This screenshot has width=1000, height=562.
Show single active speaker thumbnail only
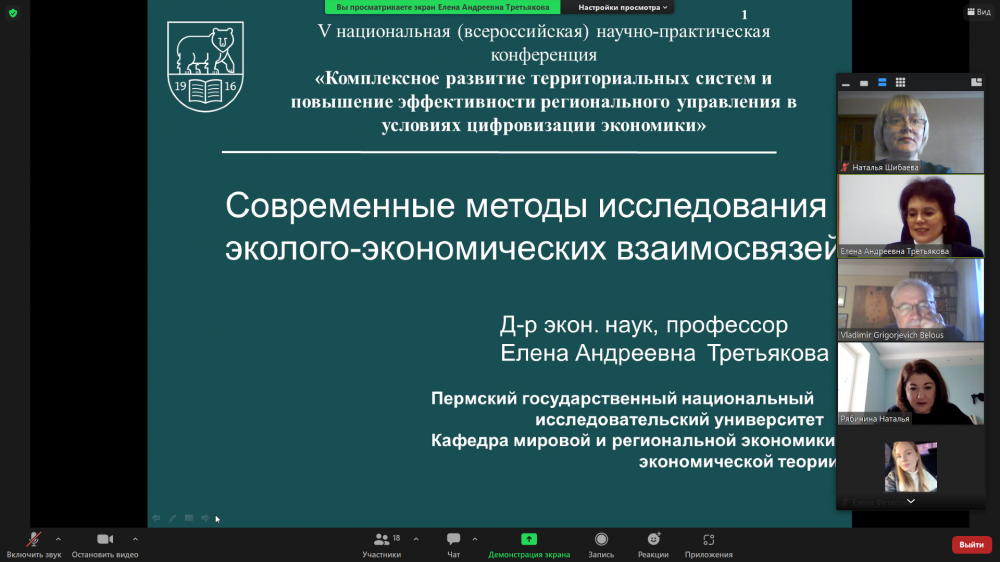(x=864, y=82)
